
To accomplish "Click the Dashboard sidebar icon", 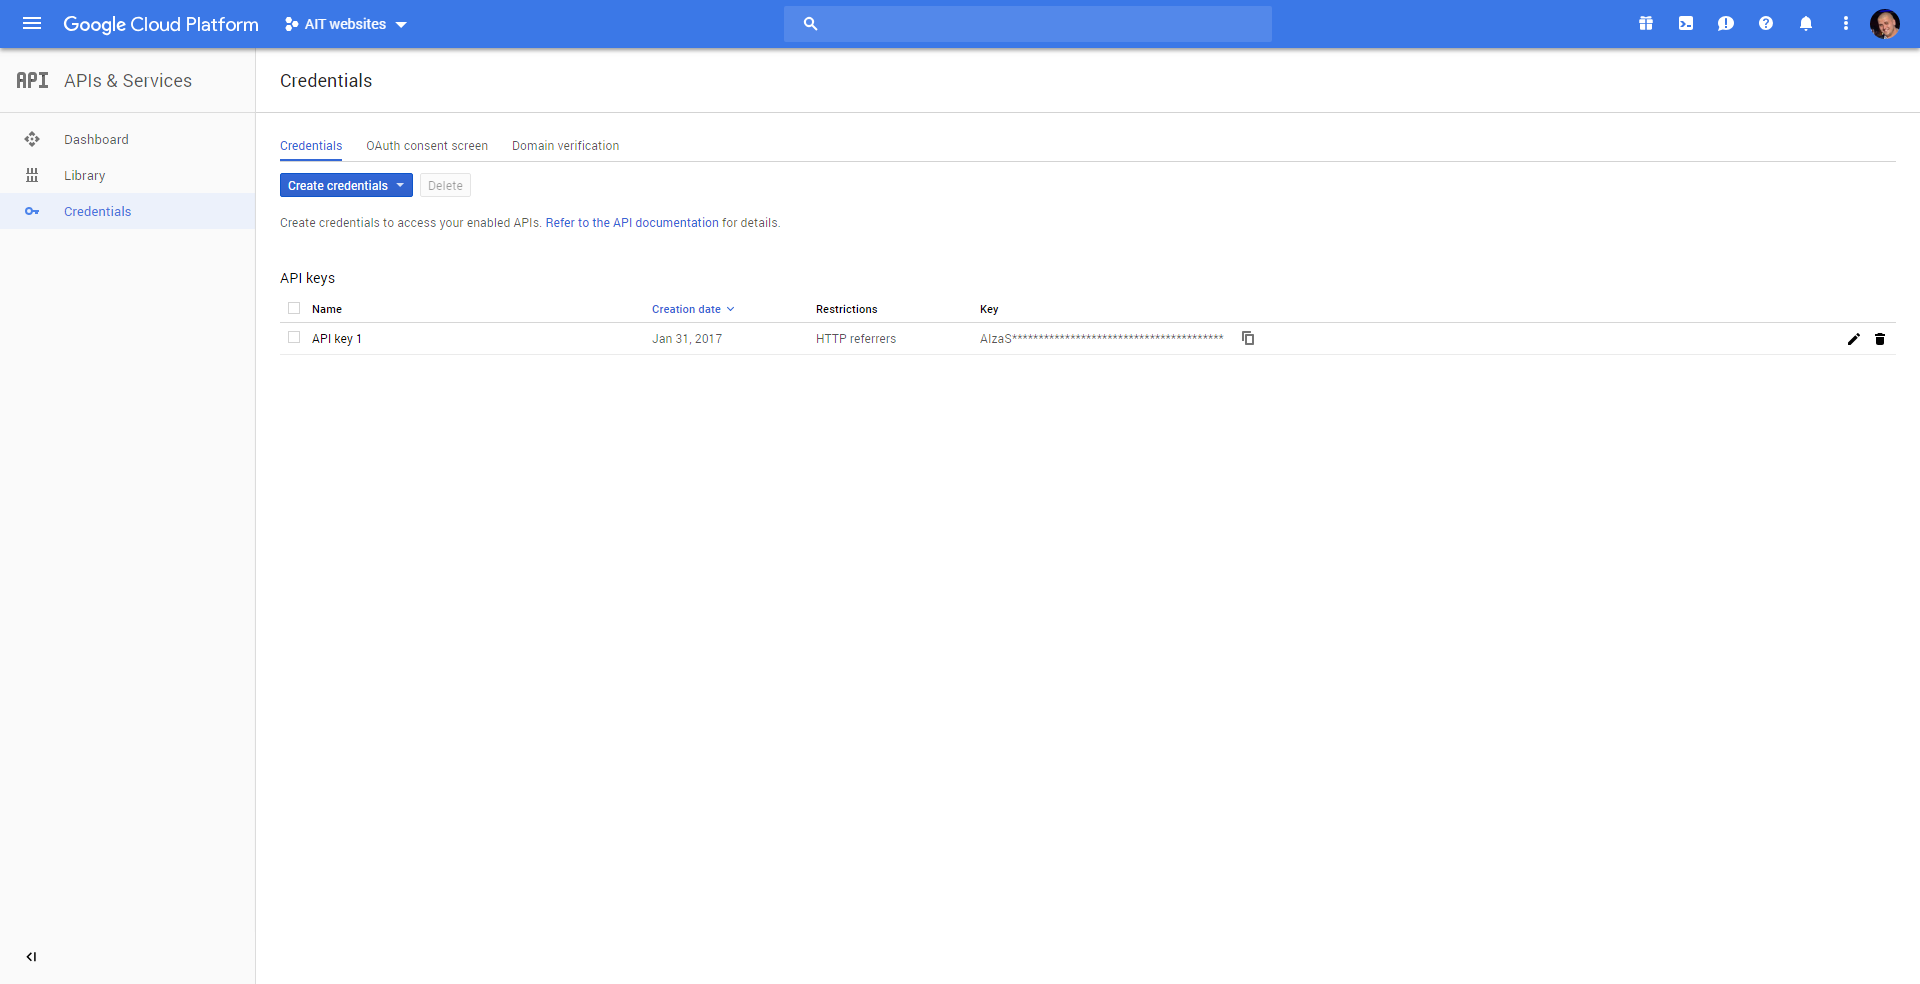I will point(32,139).
